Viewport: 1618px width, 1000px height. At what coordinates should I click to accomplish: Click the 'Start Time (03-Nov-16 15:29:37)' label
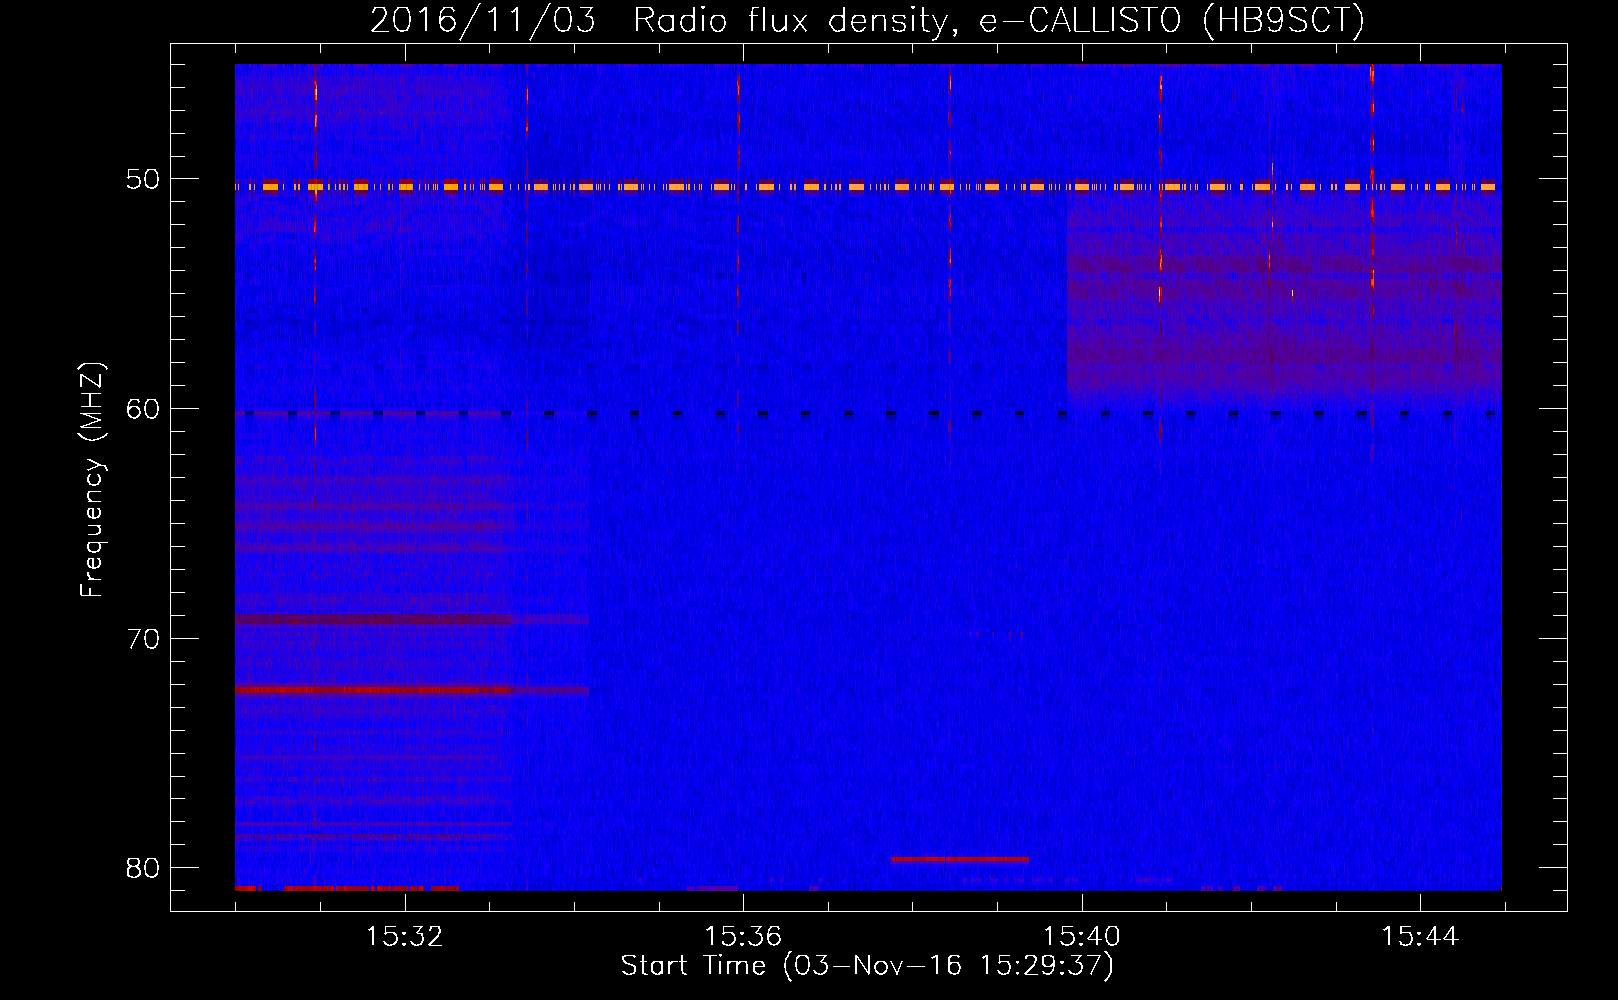coord(867,966)
